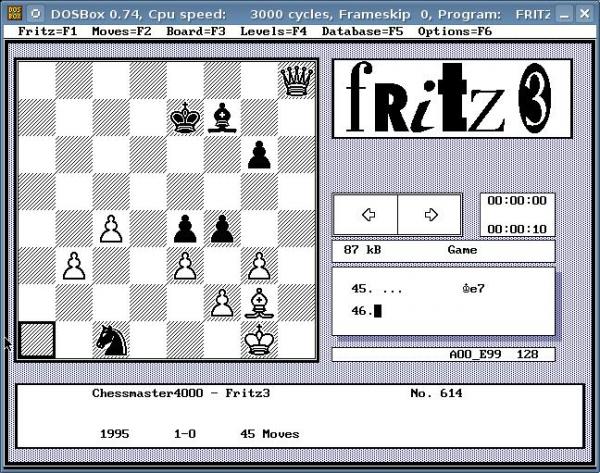
Task: Open the Board=F3 menu
Action: click(x=196, y=31)
